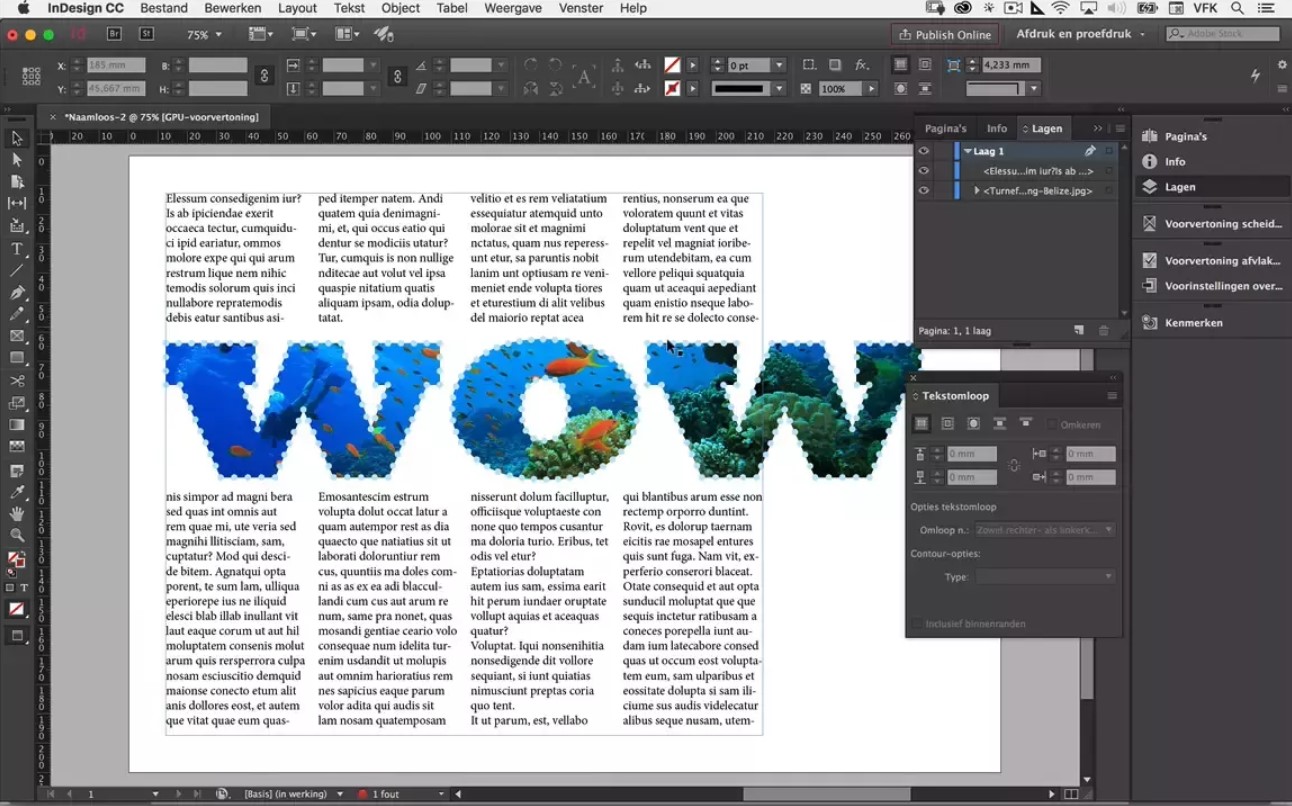Viewport: 1292px width, 806px height.
Task: Toggle visibility of Laag 1
Action: (x=924, y=151)
